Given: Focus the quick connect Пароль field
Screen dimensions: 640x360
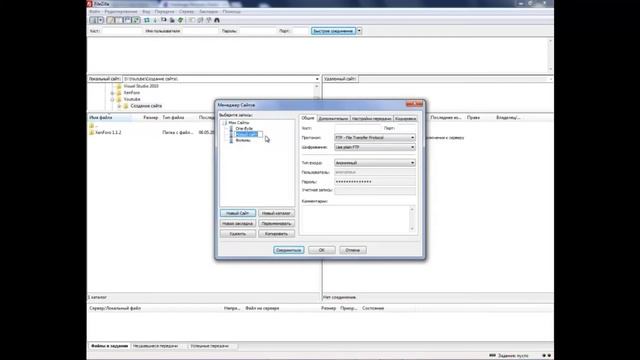Looking at the screenshot, I should click(257, 31).
